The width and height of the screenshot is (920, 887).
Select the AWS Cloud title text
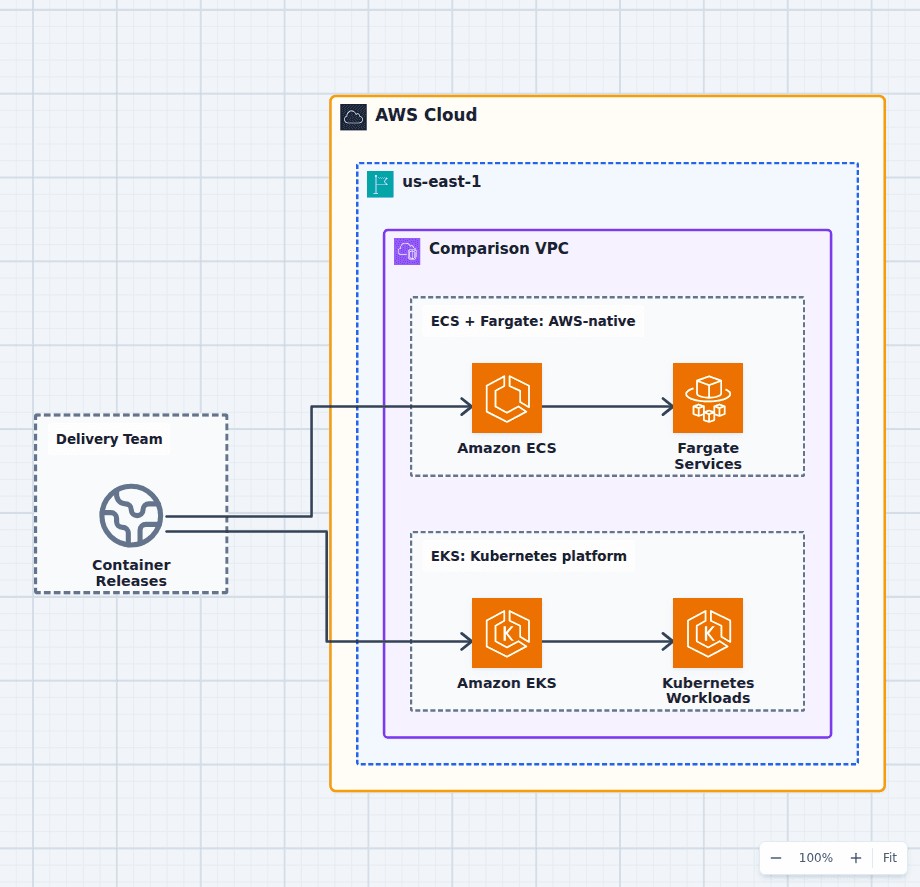426,115
